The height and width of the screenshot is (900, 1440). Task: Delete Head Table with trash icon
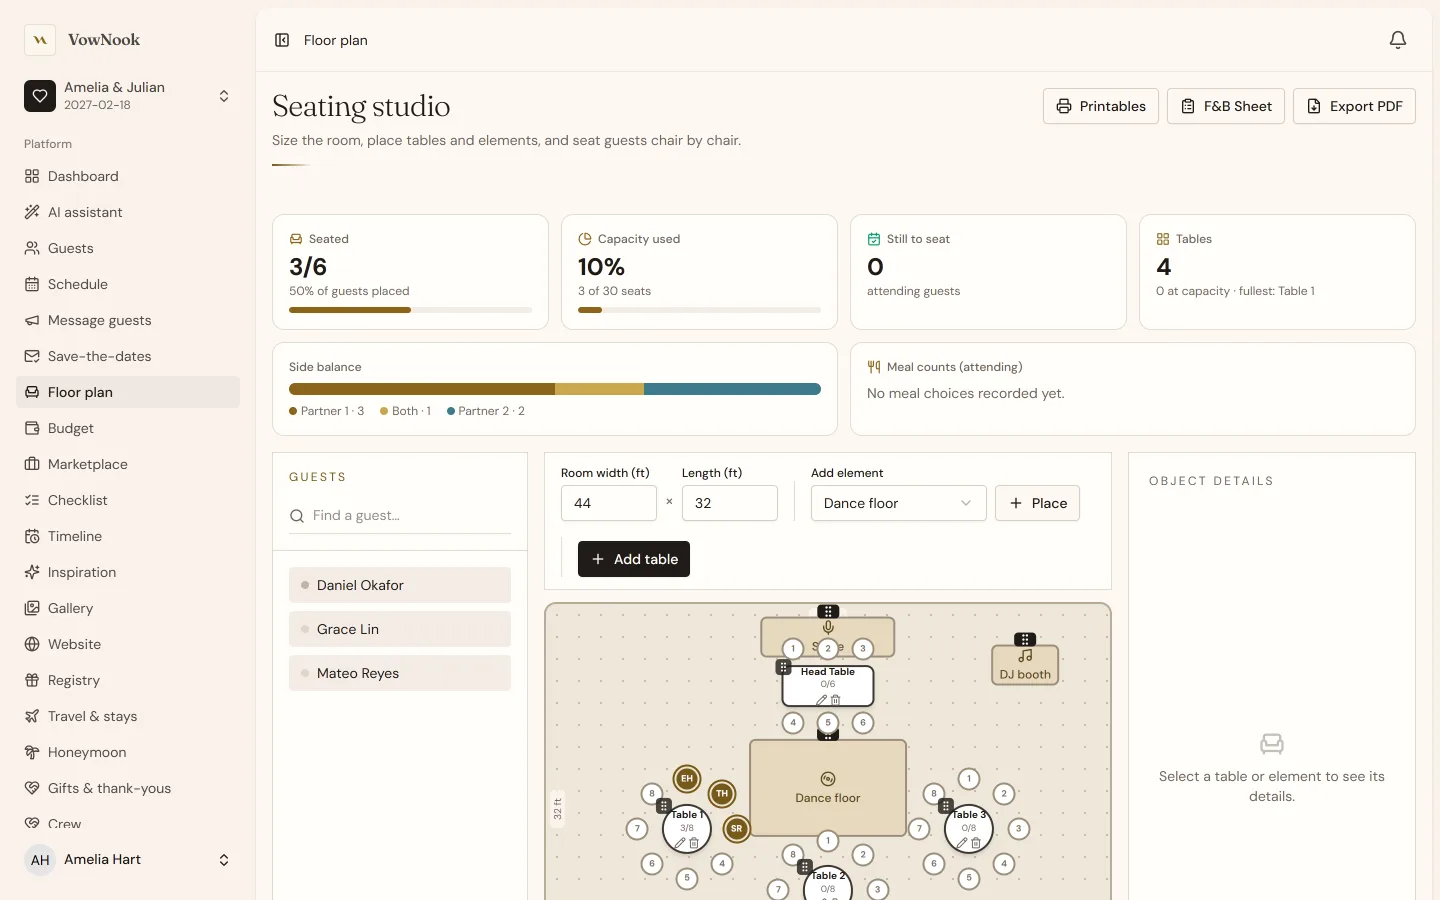(836, 700)
